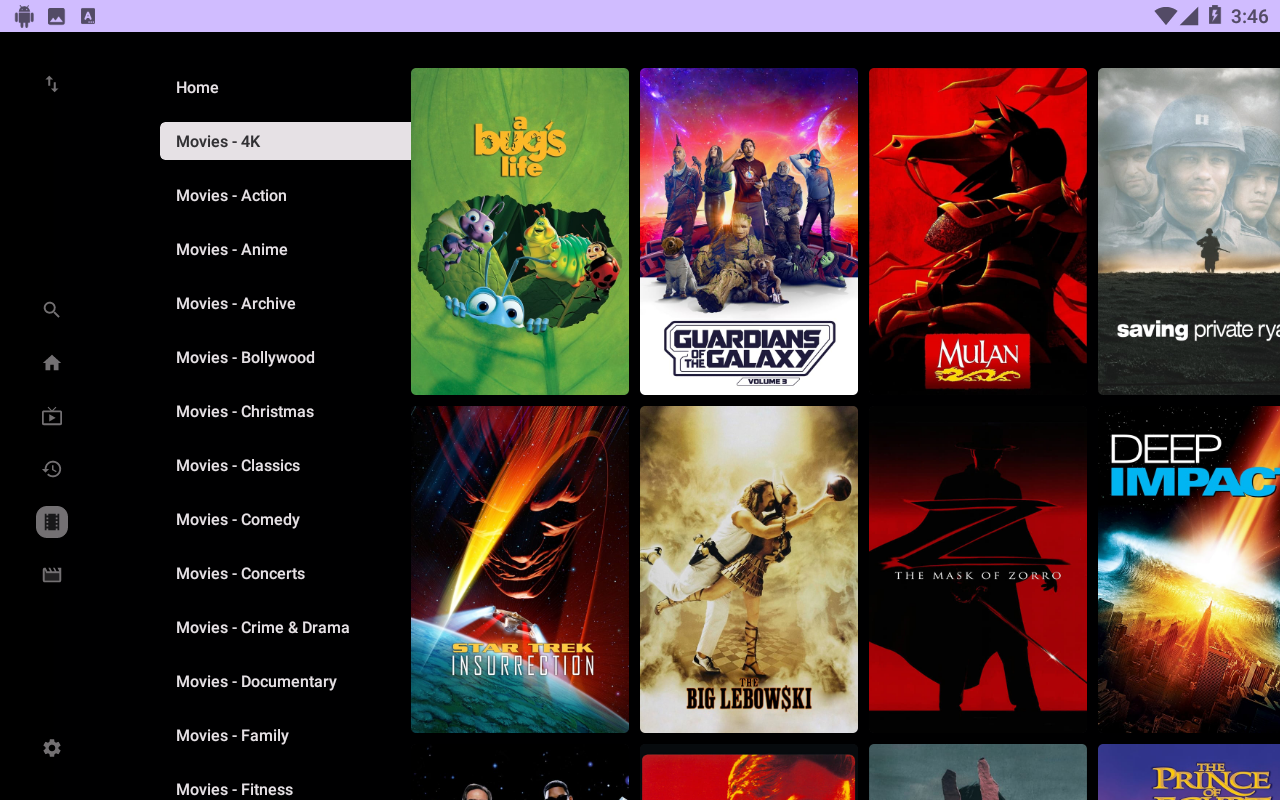
Task: Click the swap arrows icon in sidebar
Action: (52, 85)
